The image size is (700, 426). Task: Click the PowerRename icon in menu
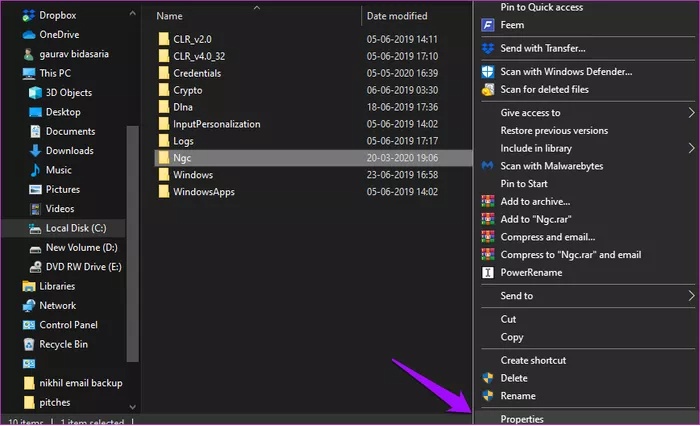click(488, 272)
